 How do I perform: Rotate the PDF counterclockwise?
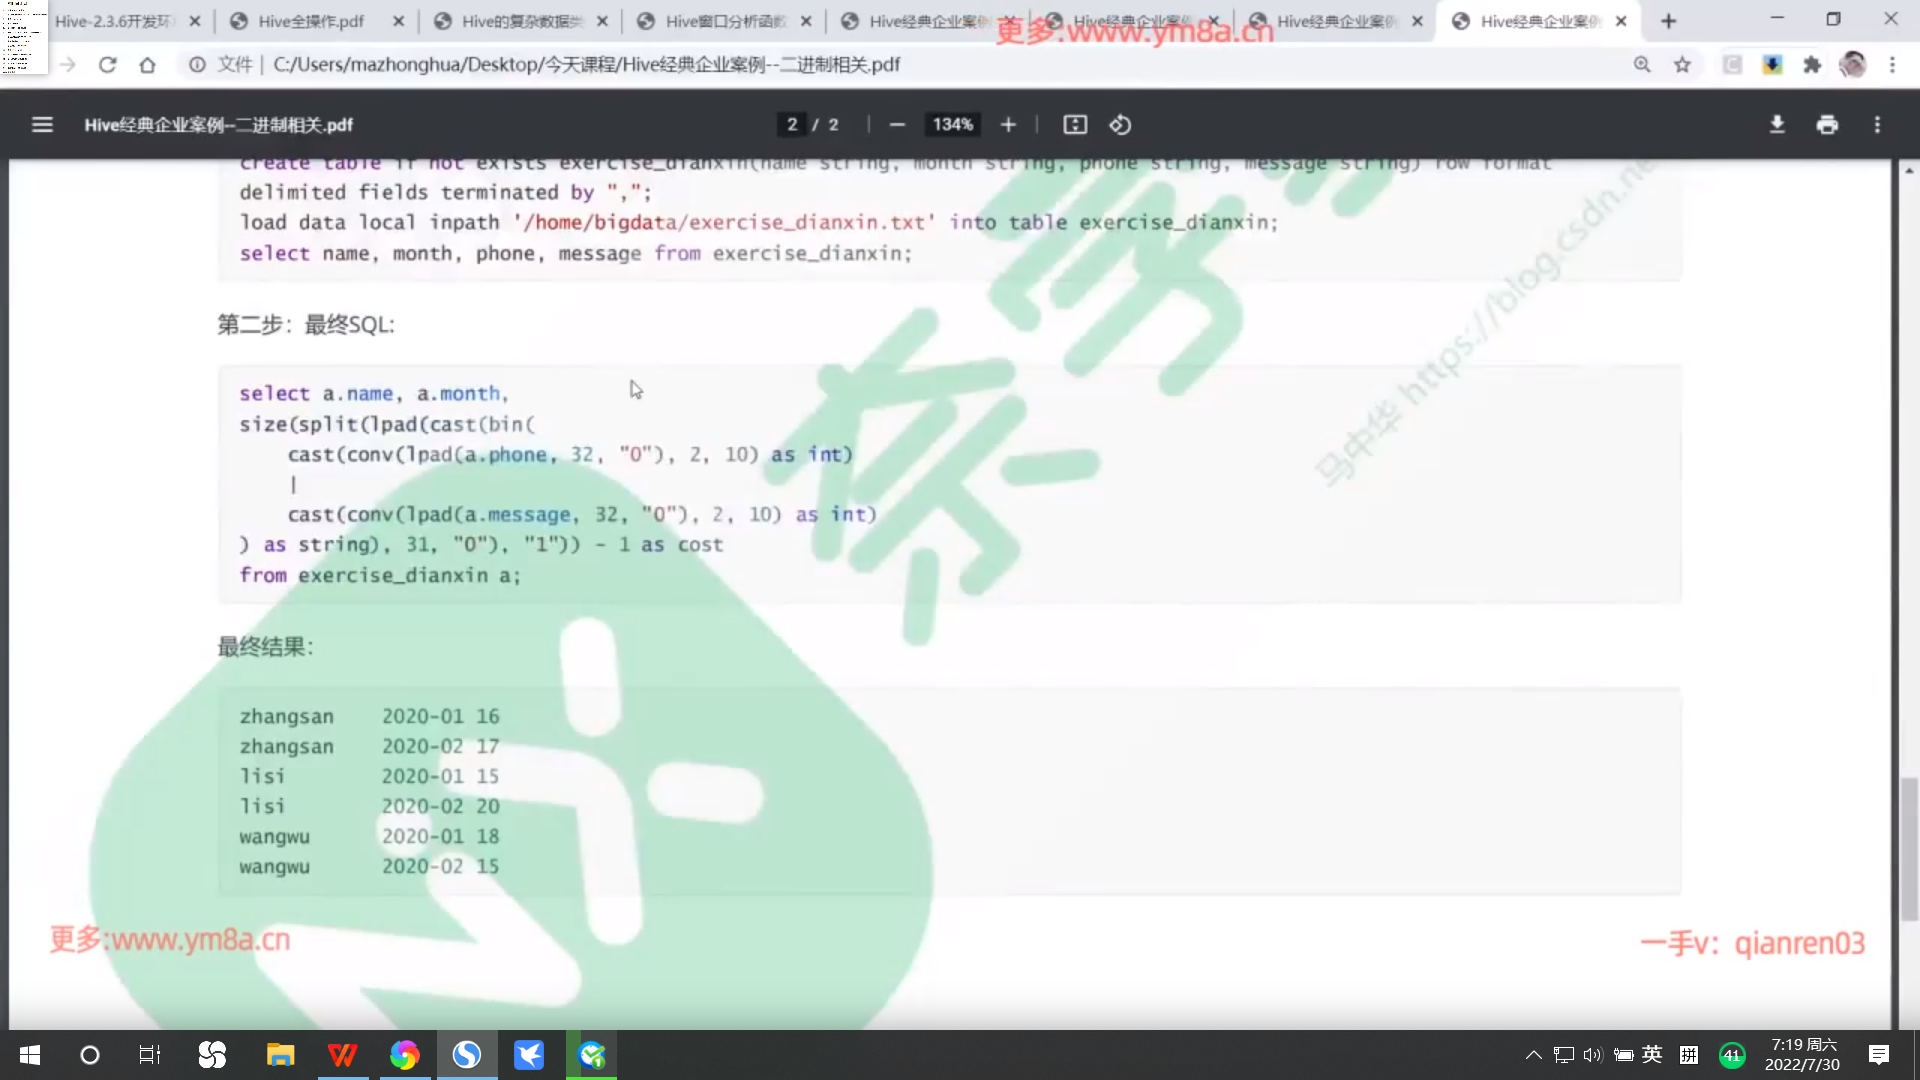tap(1120, 125)
